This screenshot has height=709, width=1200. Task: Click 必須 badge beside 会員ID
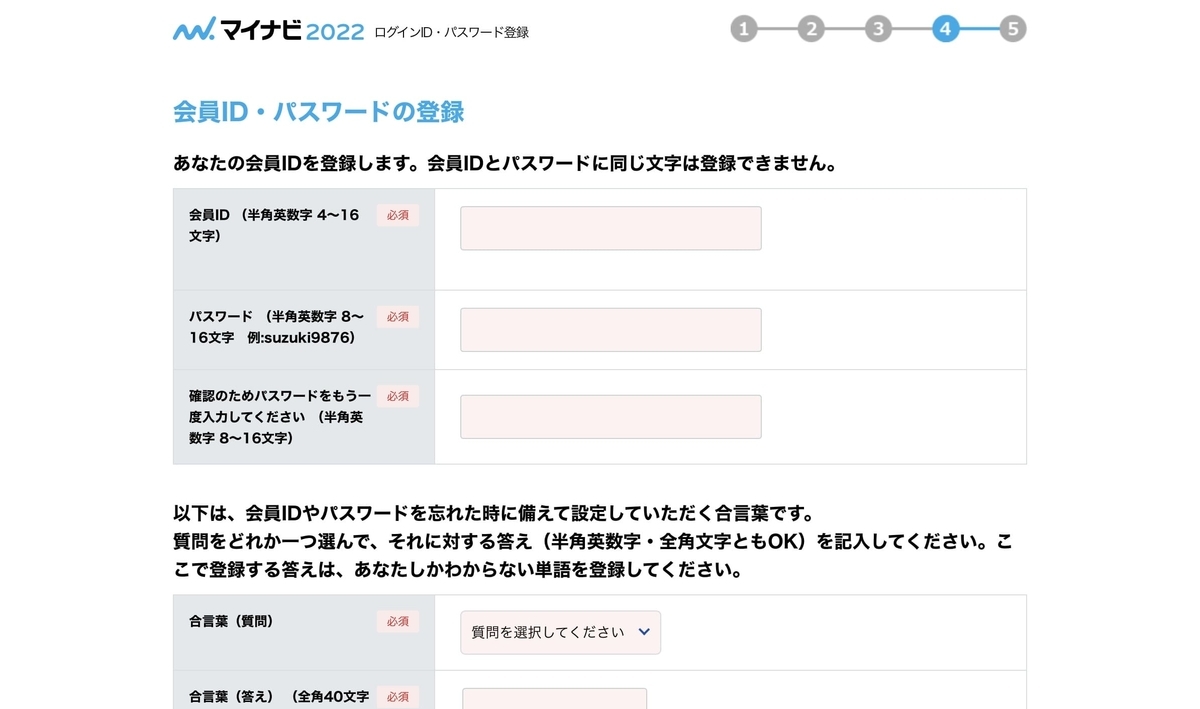tap(398, 215)
